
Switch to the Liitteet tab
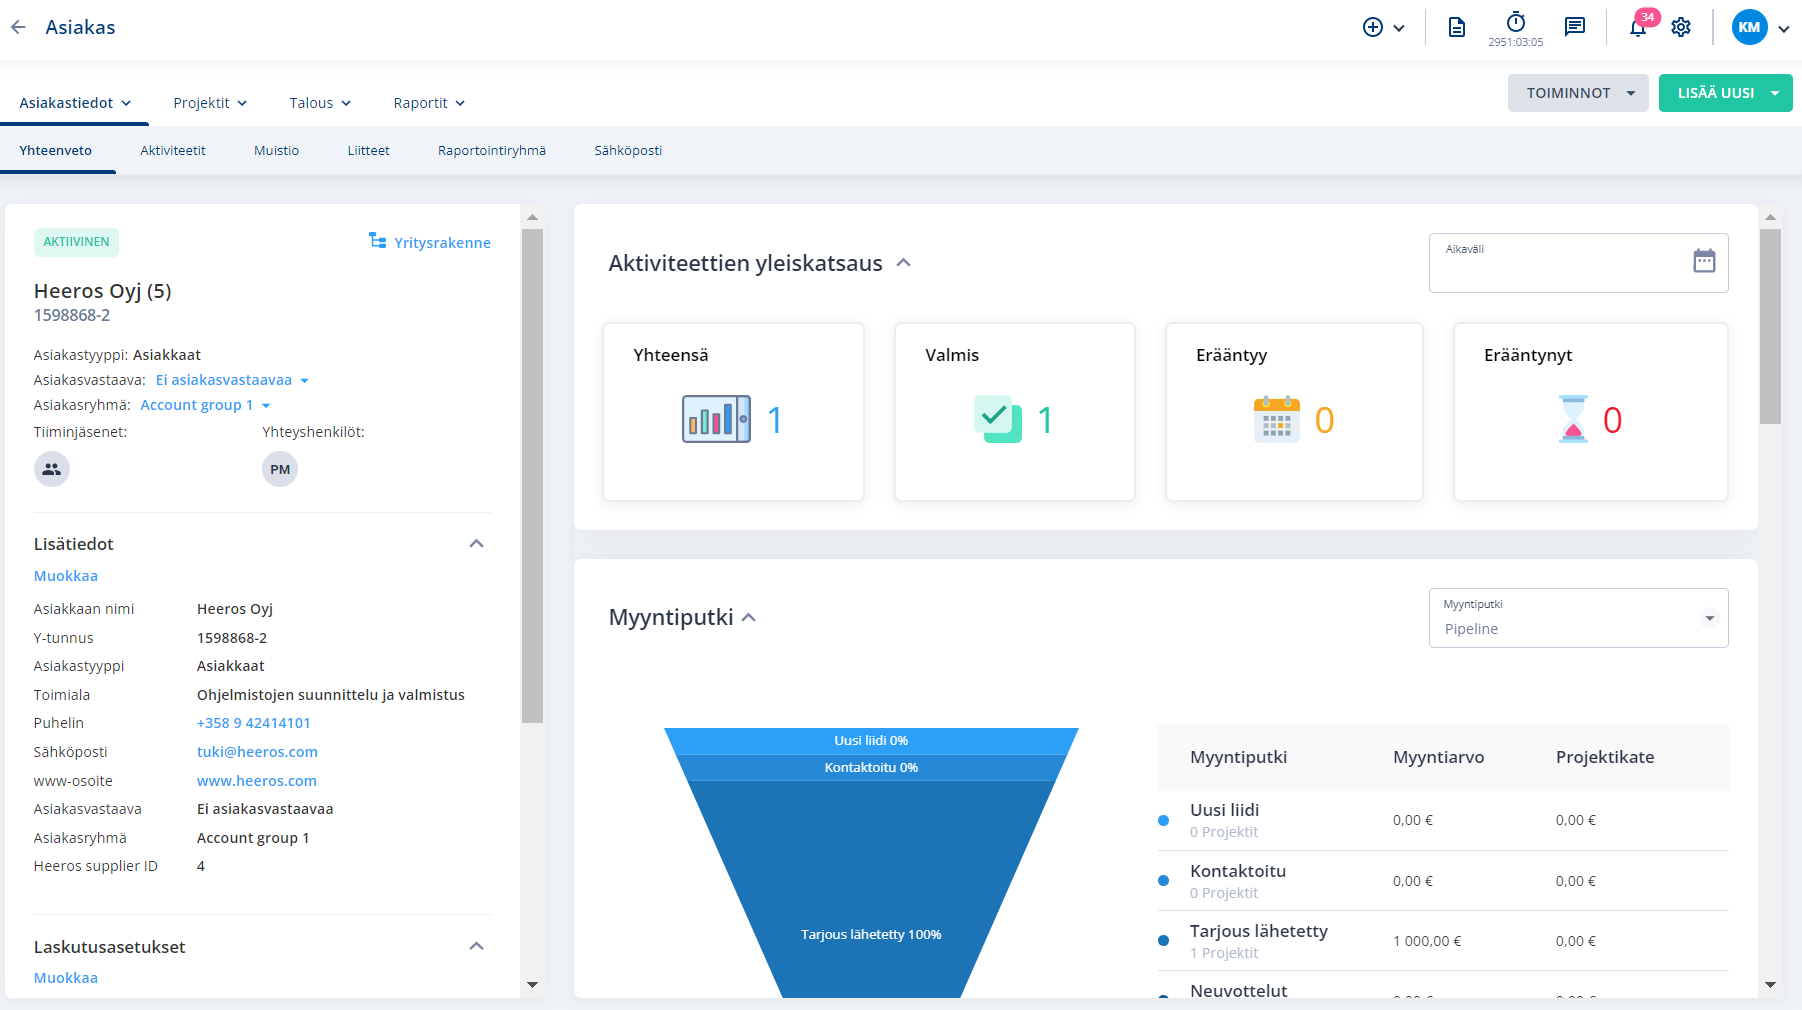pyautogui.click(x=369, y=150)
